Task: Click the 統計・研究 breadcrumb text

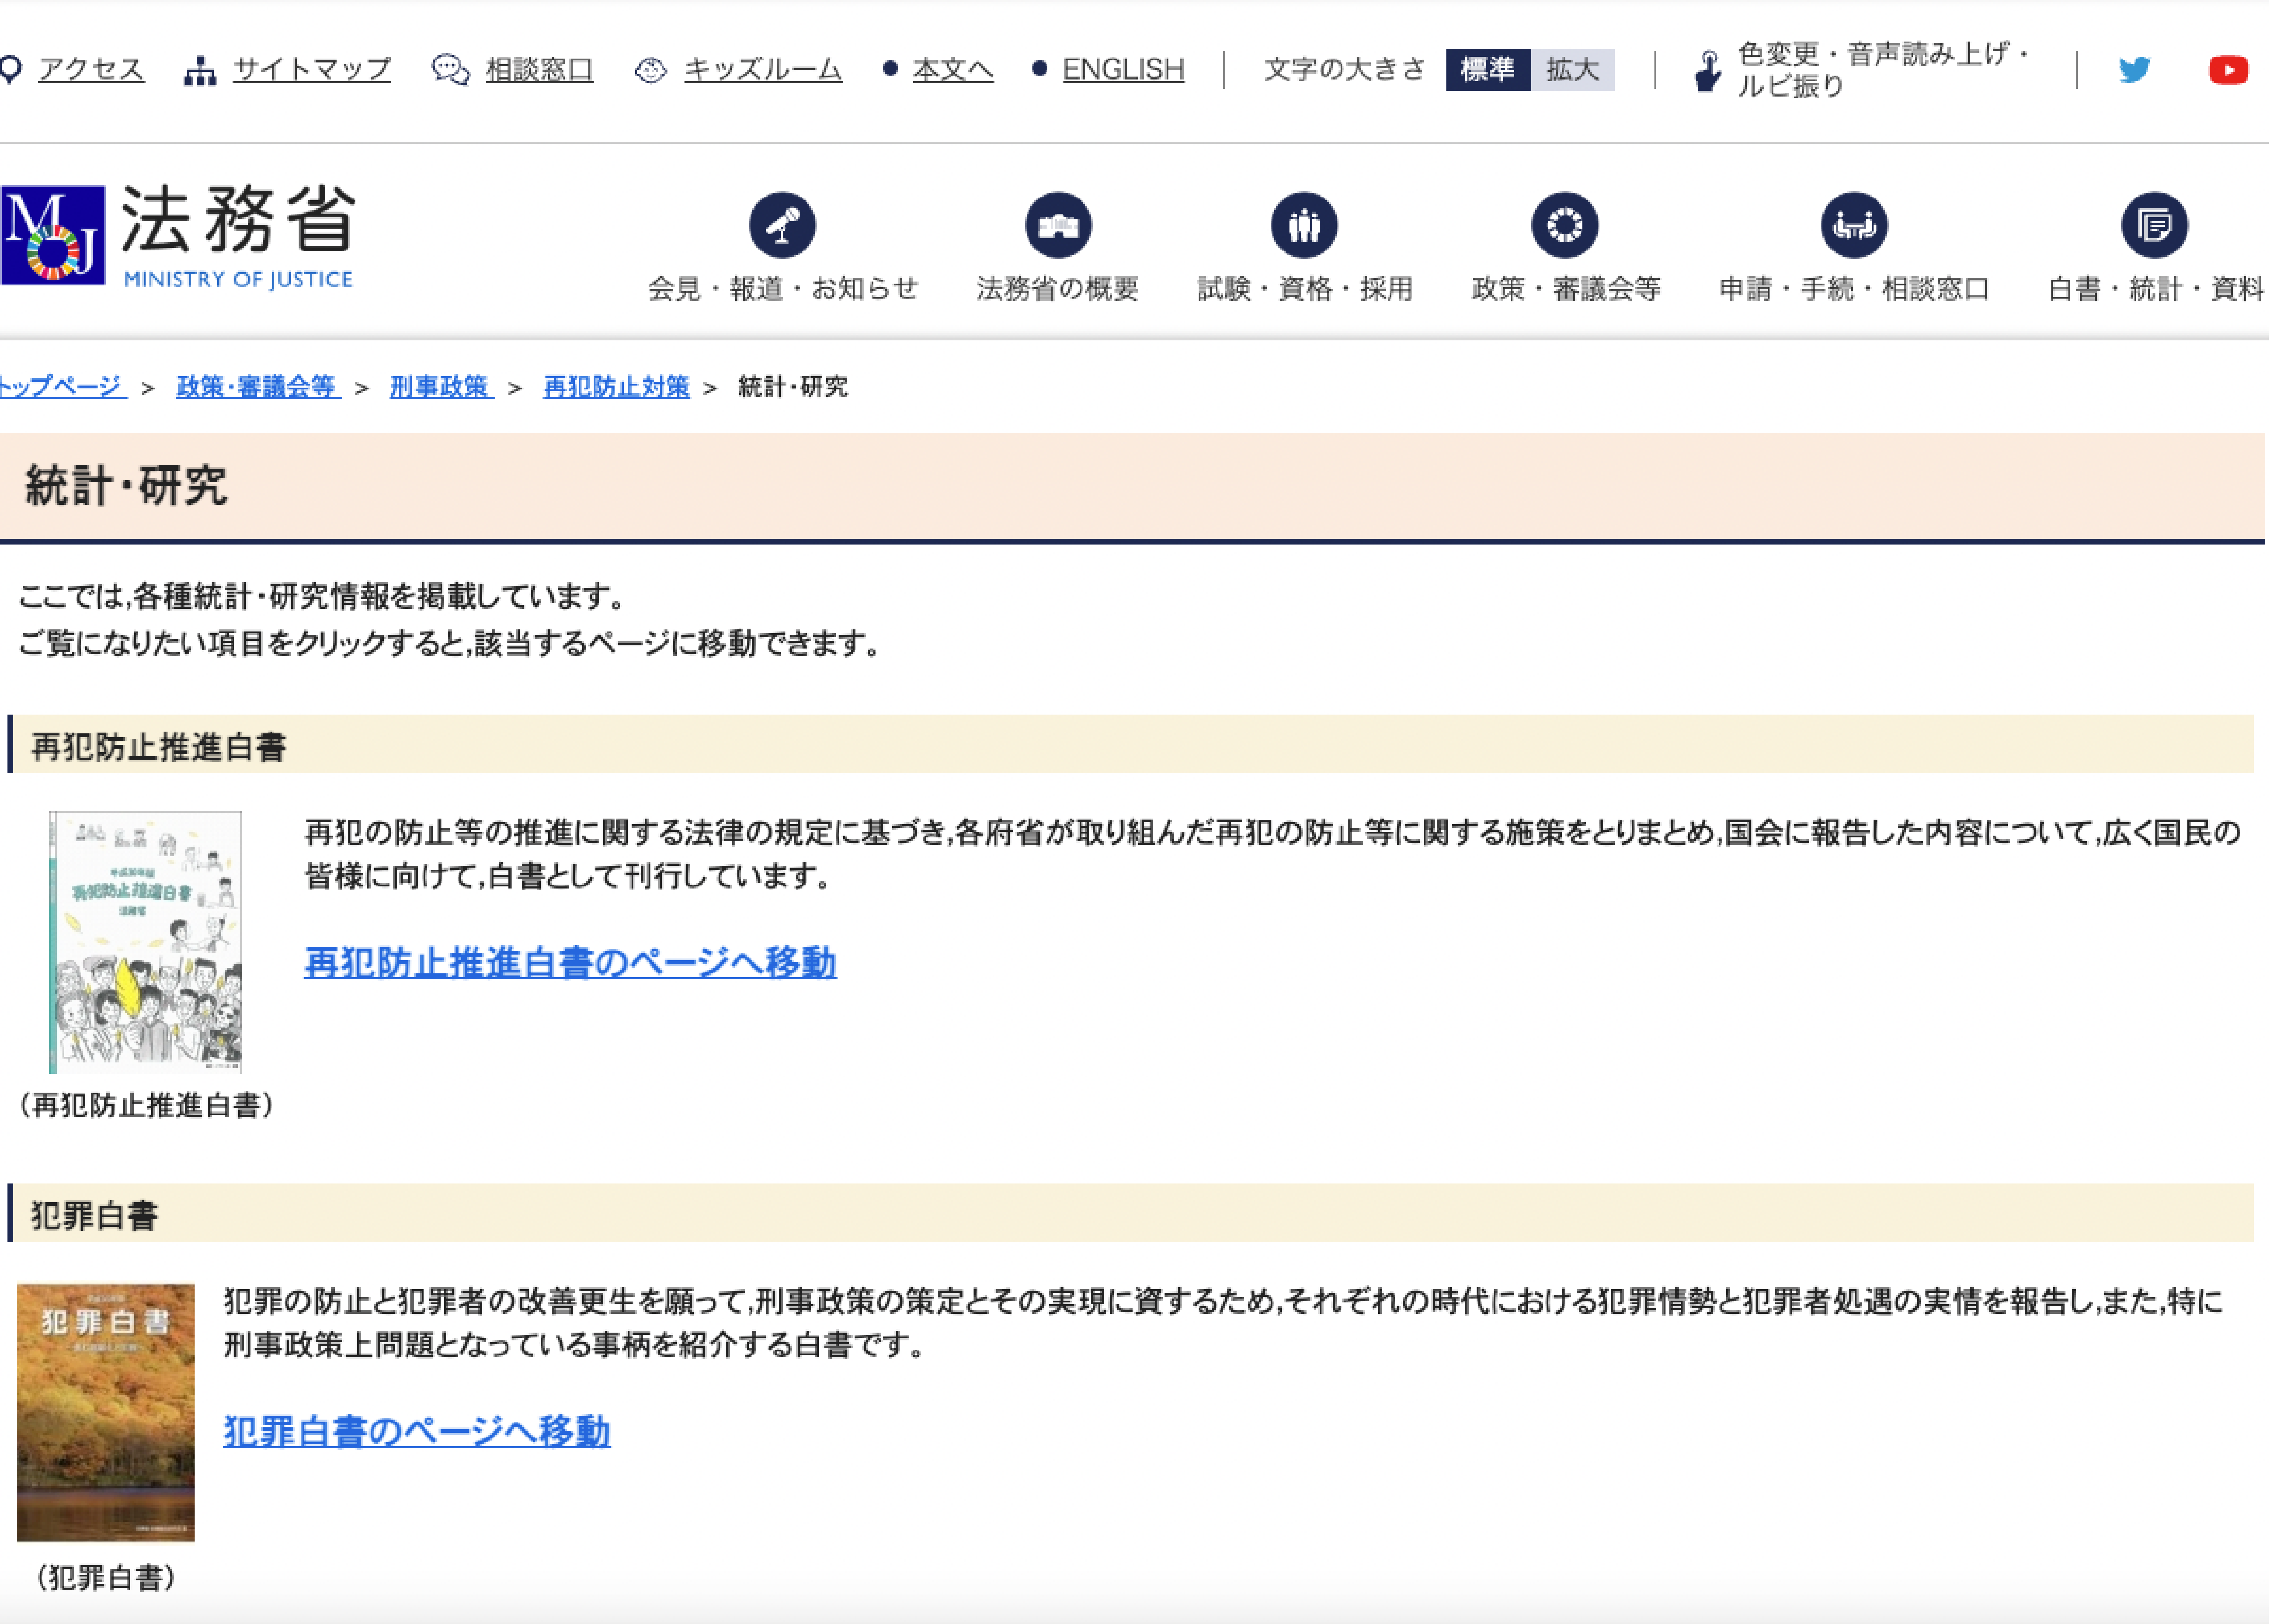Action: pos(793,387)
